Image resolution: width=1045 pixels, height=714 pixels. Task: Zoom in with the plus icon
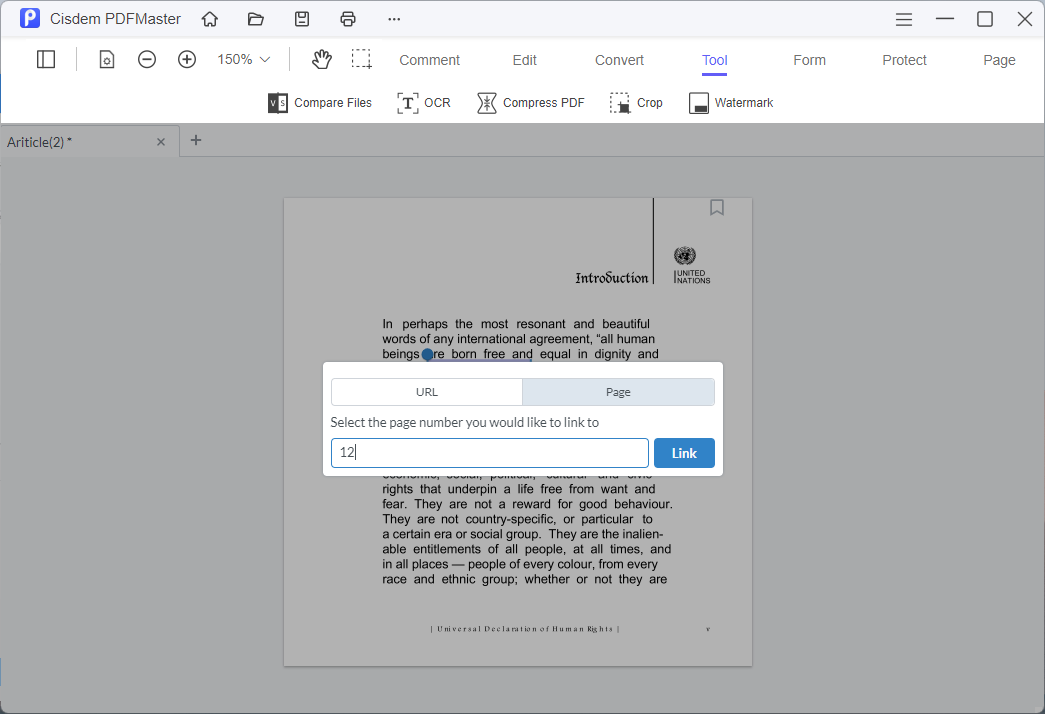click(x=187, y=59)
